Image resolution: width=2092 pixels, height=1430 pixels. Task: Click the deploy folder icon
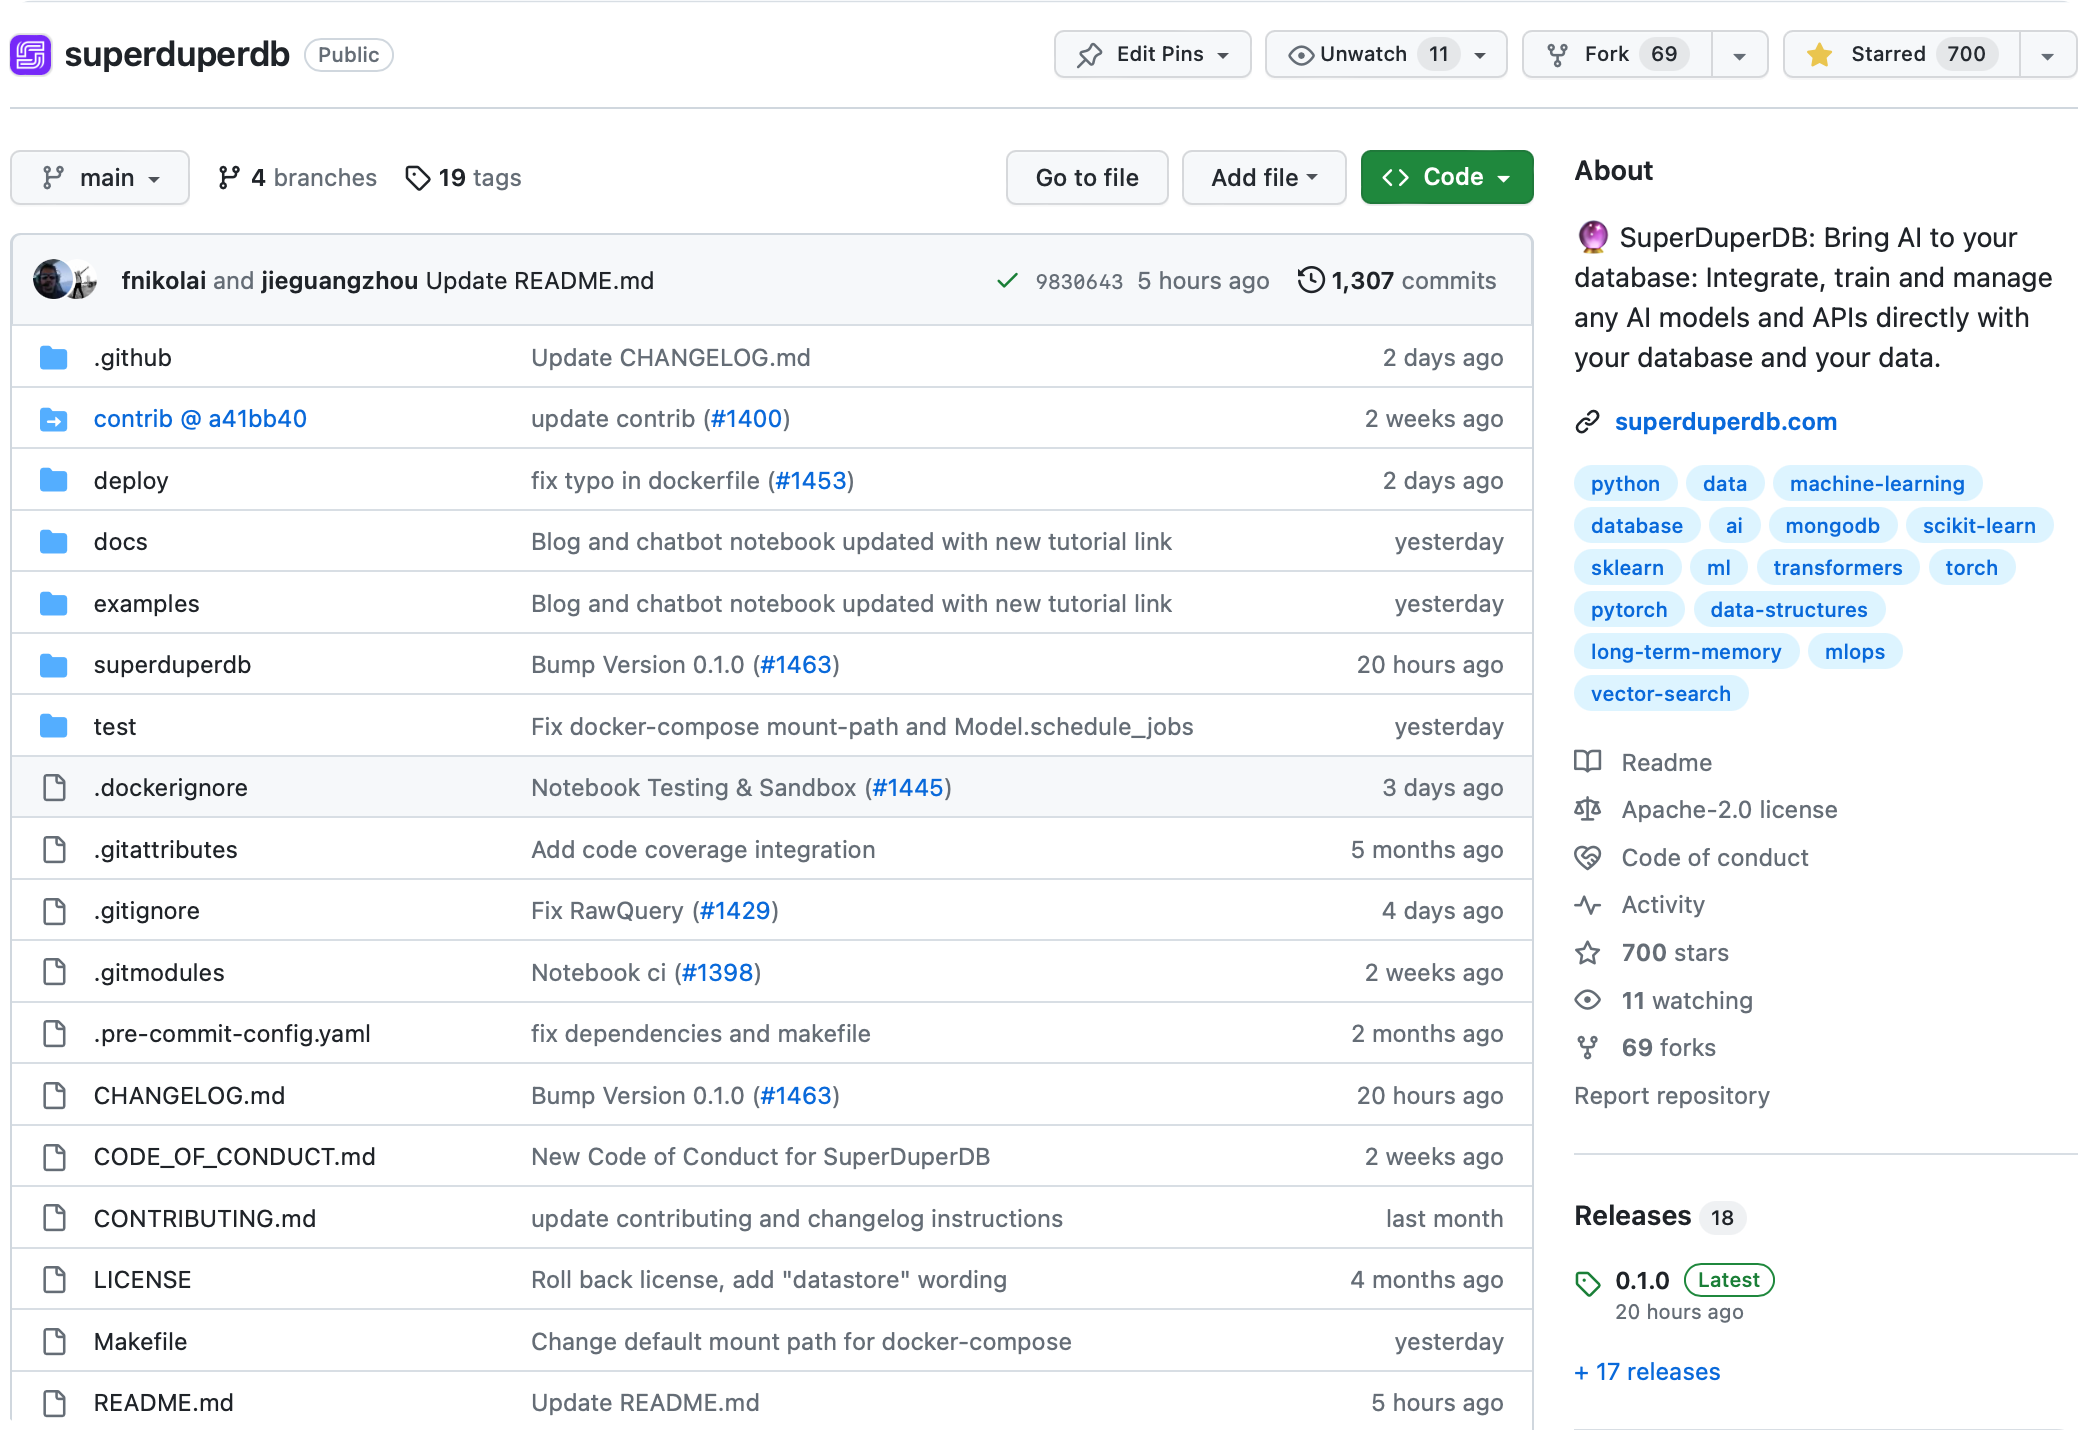(54, 481)
